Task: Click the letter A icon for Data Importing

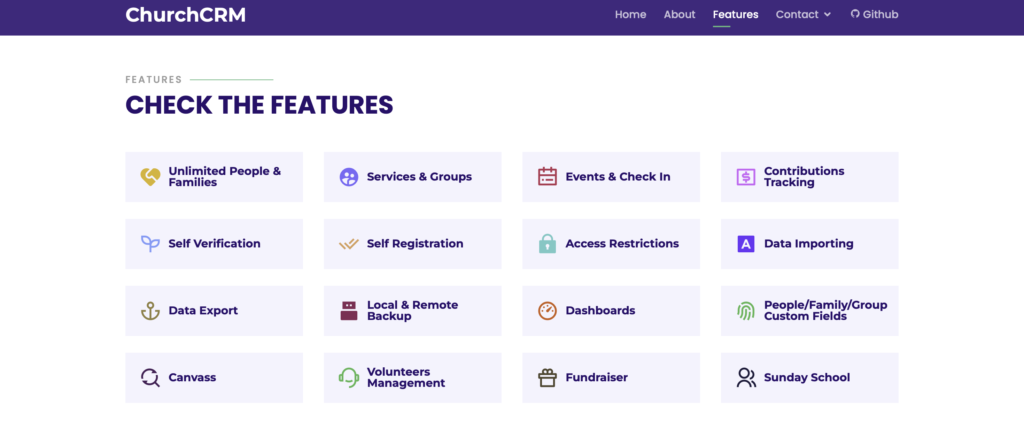Action: (746, 244)
